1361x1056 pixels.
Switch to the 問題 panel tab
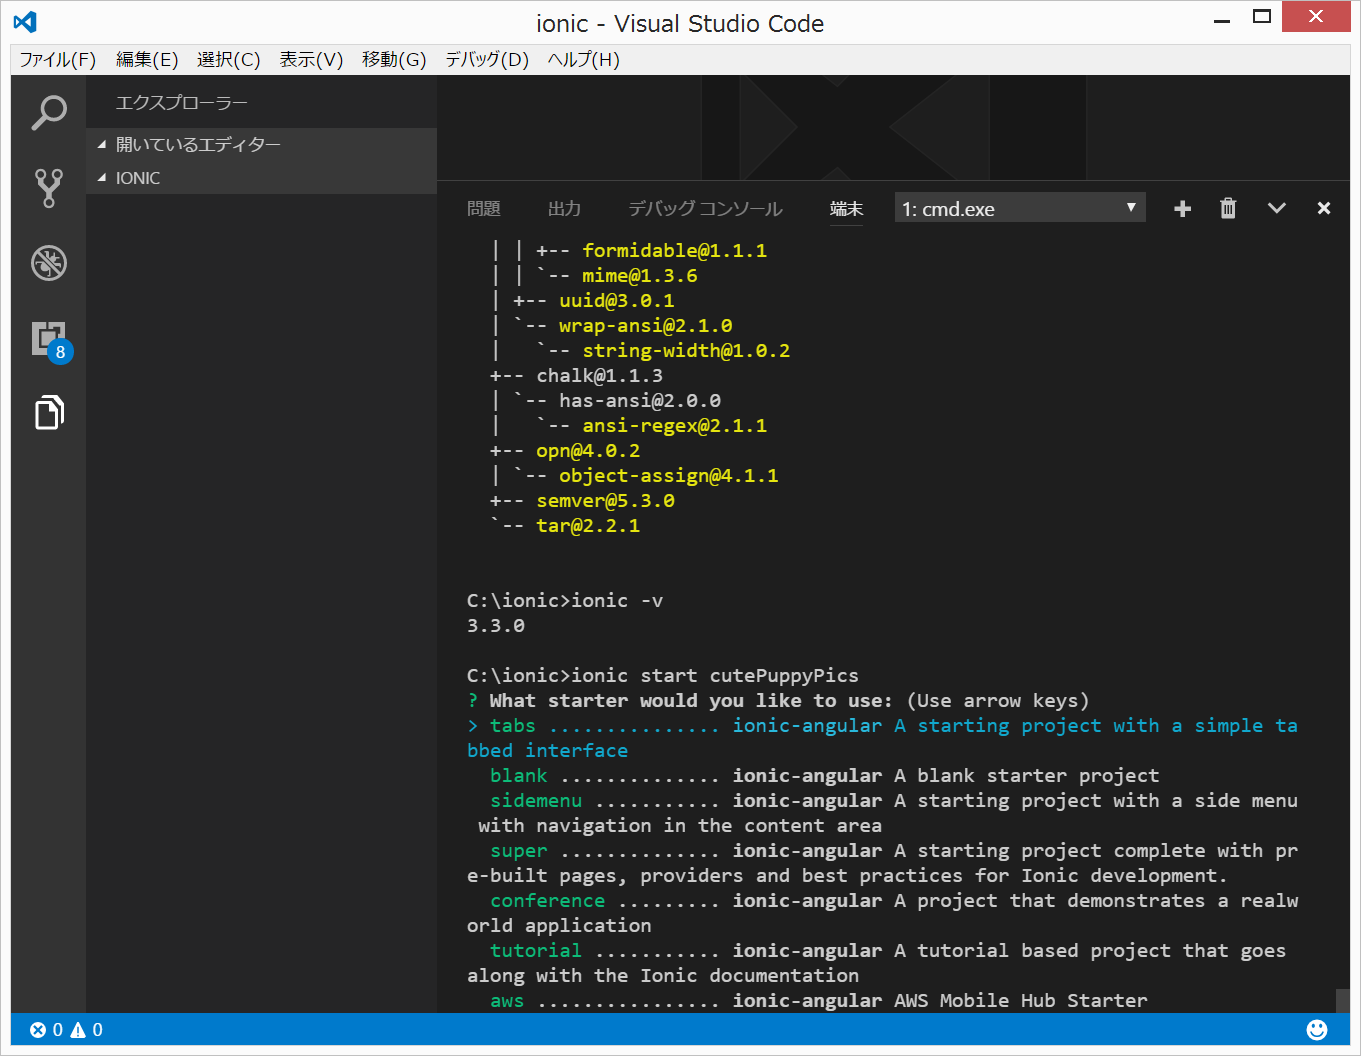coord(483,208)
